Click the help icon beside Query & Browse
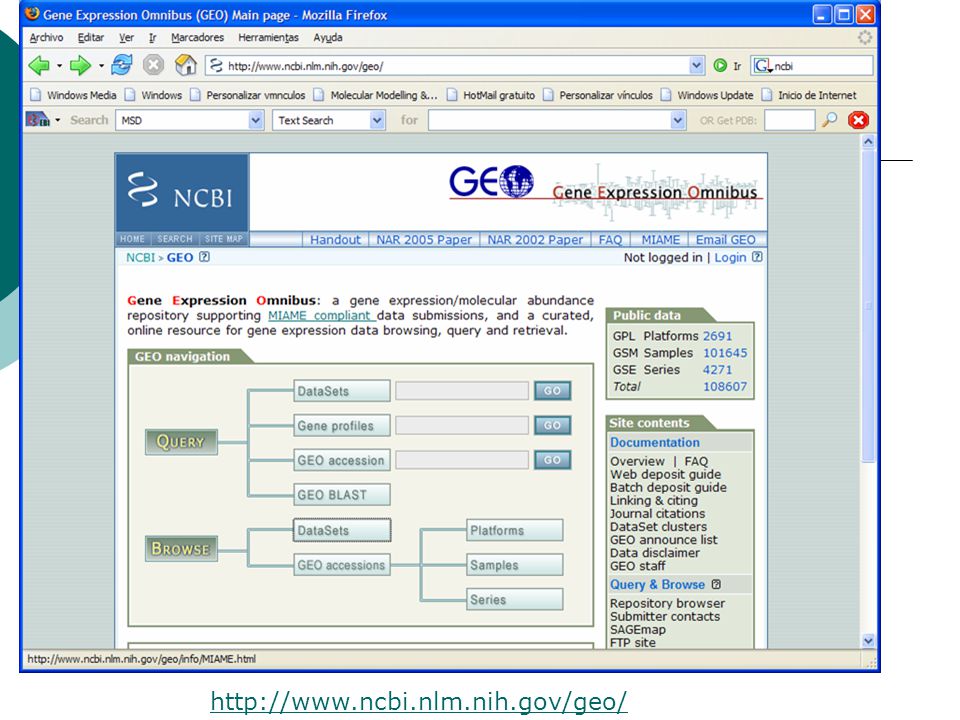The width and height of the screenshot is (960, 720). coord(716,584)
